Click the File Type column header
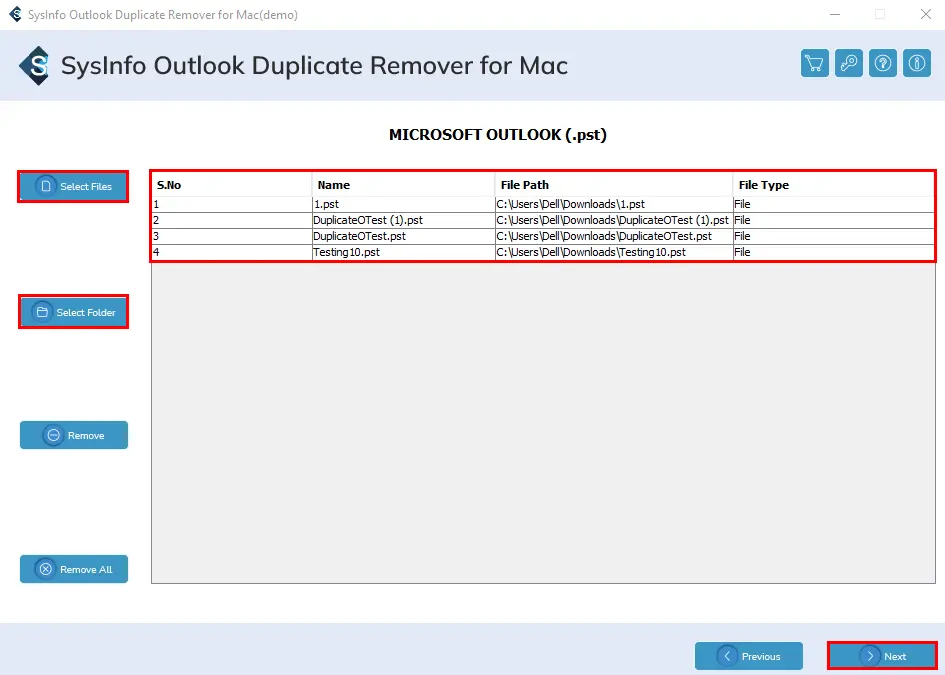 click(834, 185)
